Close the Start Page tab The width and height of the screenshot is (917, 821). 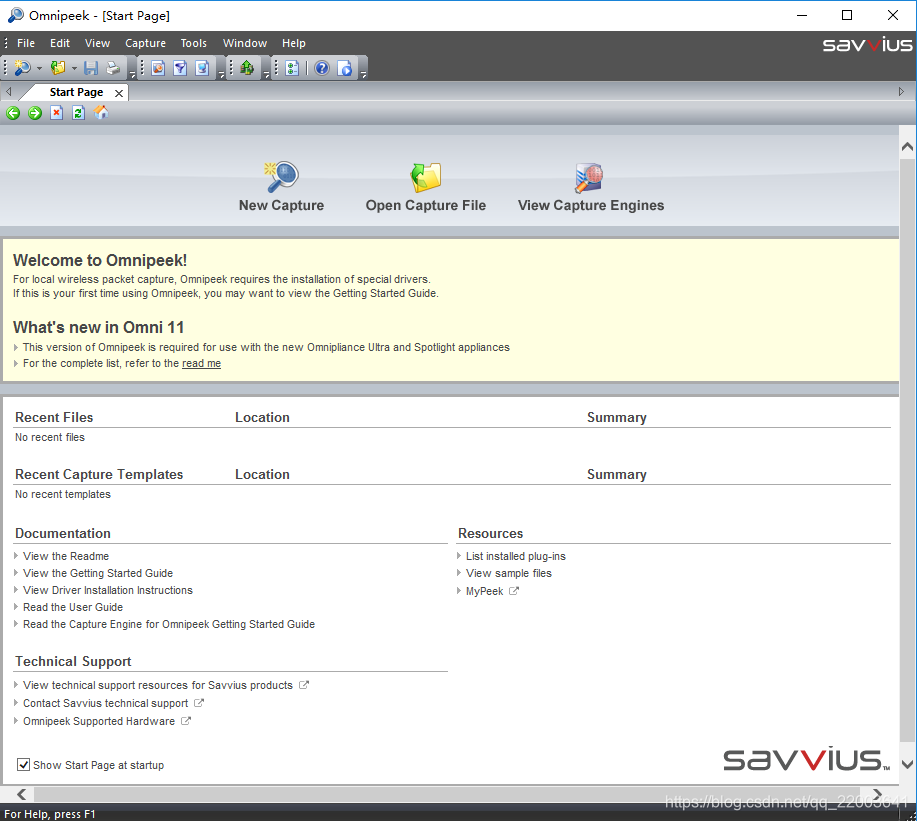[119, 93]
